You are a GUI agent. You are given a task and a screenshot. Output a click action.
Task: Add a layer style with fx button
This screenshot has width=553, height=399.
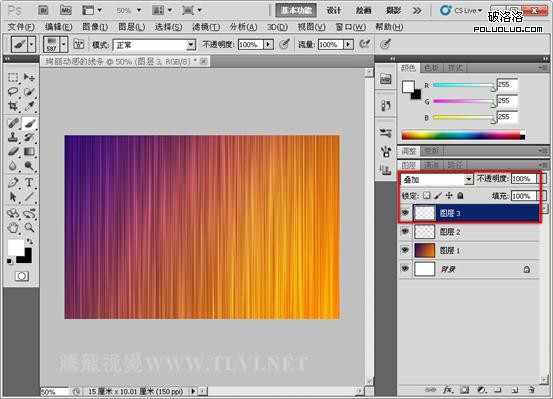pyautogui.click(x=448, y=390)
